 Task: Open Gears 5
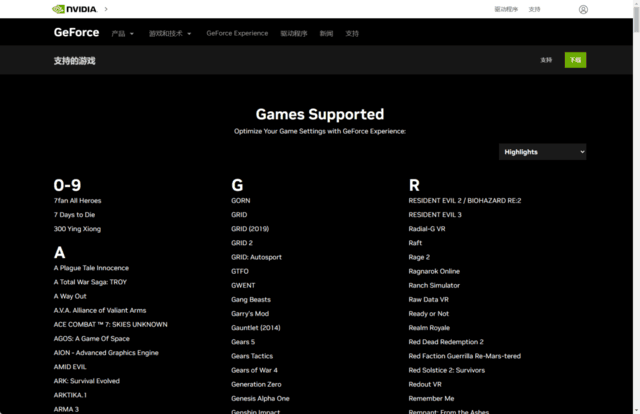[243, 342]
